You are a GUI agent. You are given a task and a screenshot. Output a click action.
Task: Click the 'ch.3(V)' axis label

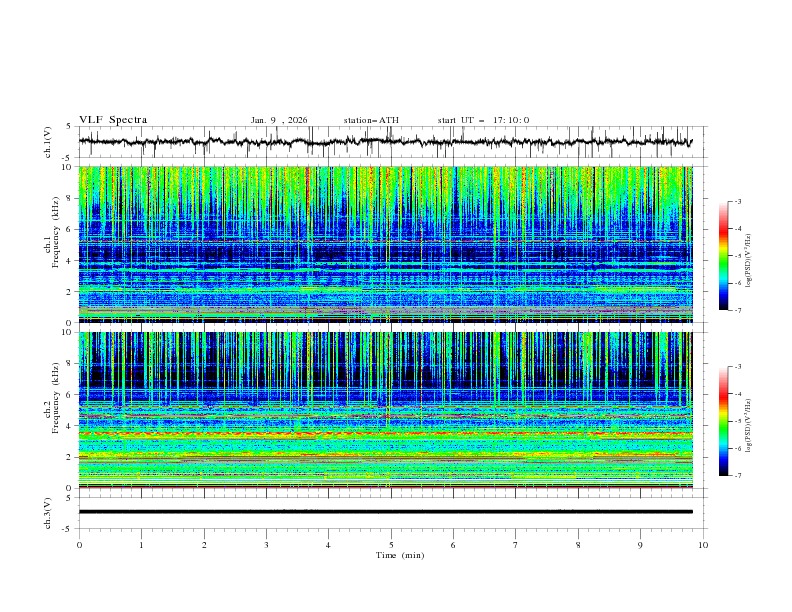click(48, 513)
